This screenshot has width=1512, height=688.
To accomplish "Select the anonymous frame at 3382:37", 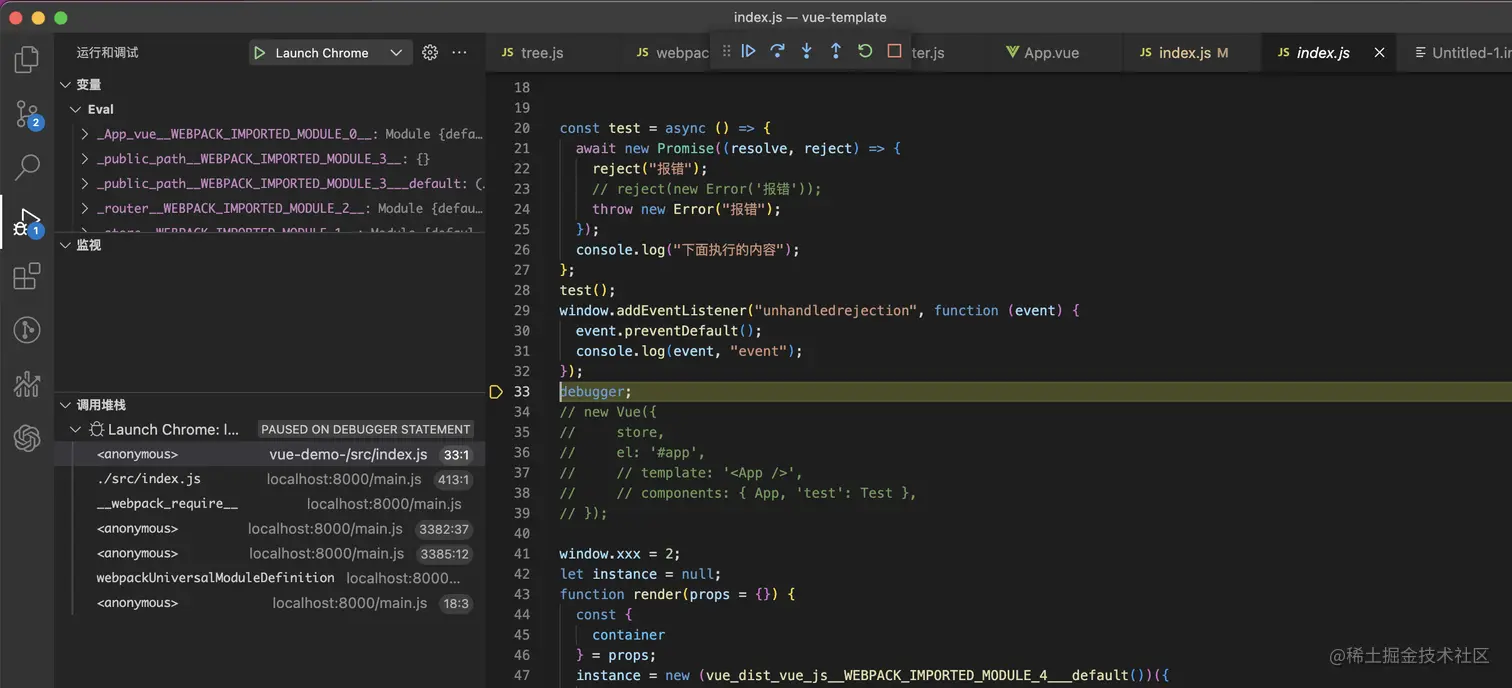I will (271, 529).
